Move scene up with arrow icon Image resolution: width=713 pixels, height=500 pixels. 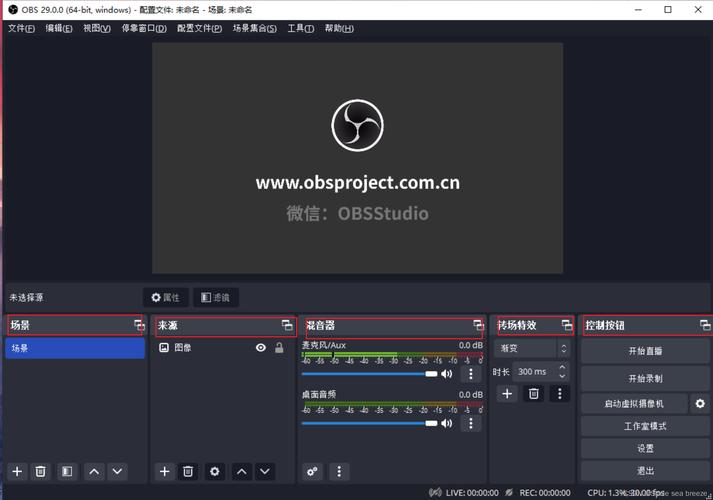tap(94, 471)
